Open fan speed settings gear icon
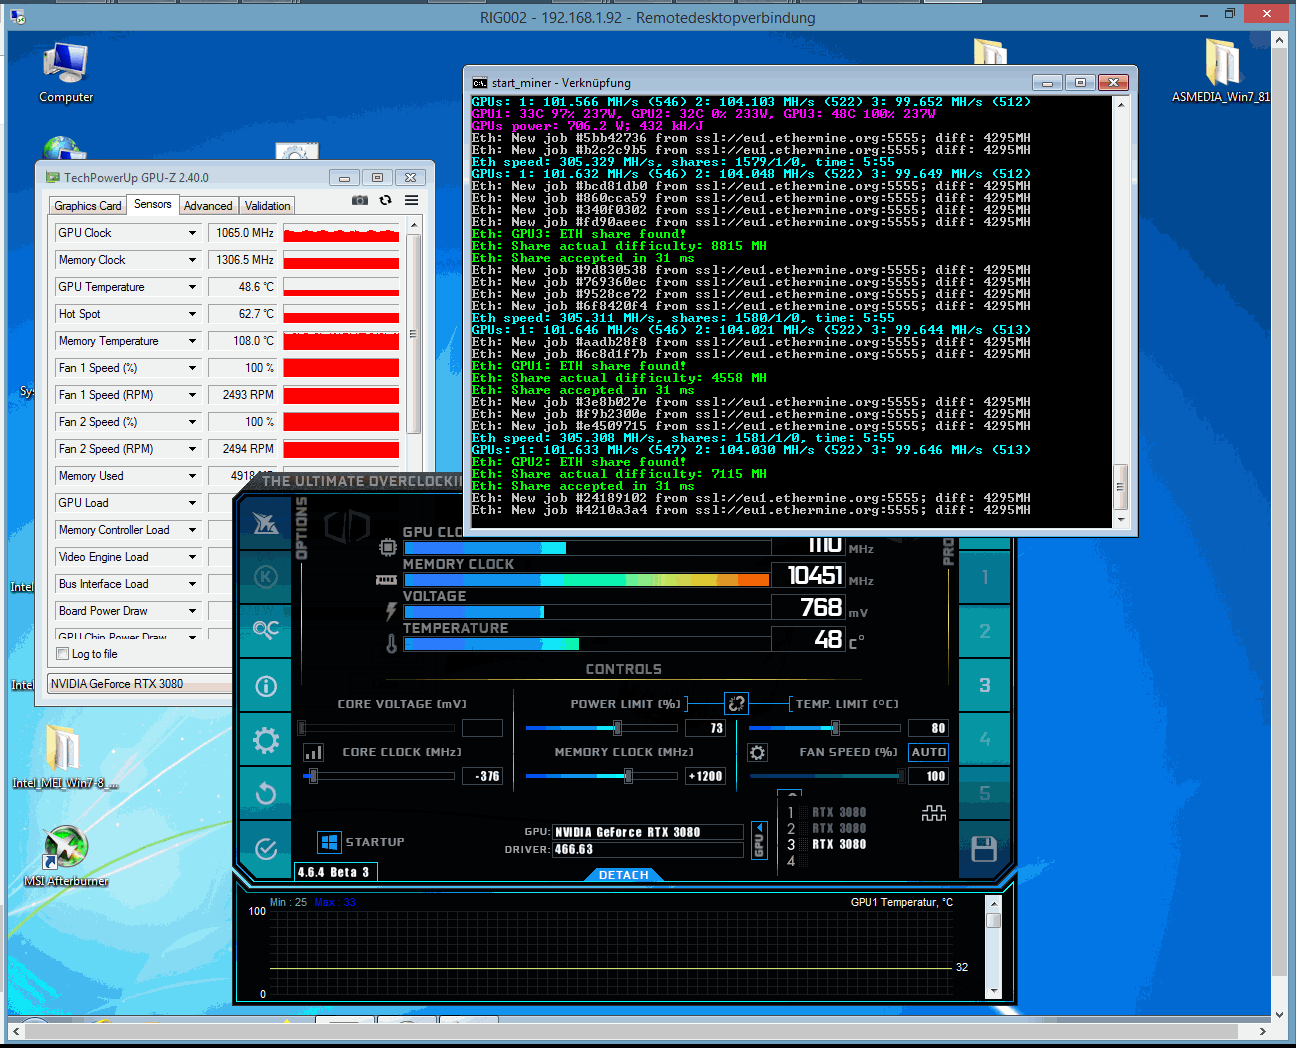Screen dimensions: 1296x1048 [757, 752]
